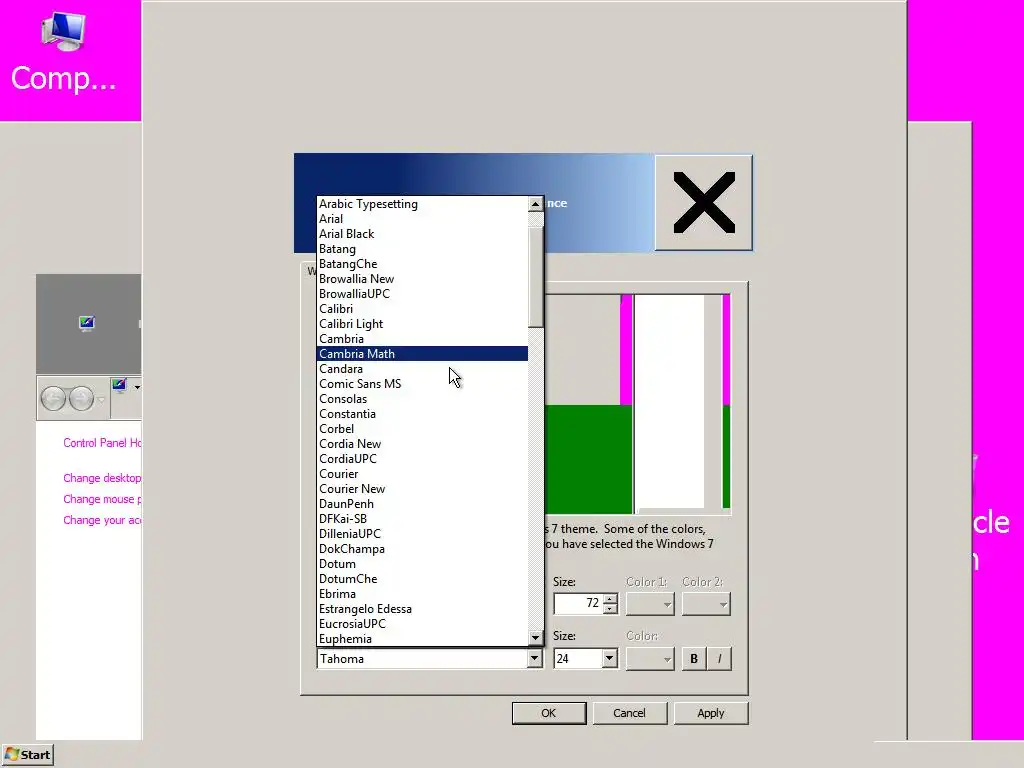Click the item Size 72 field
1024x768 pixels.
[x=578, y=603]
